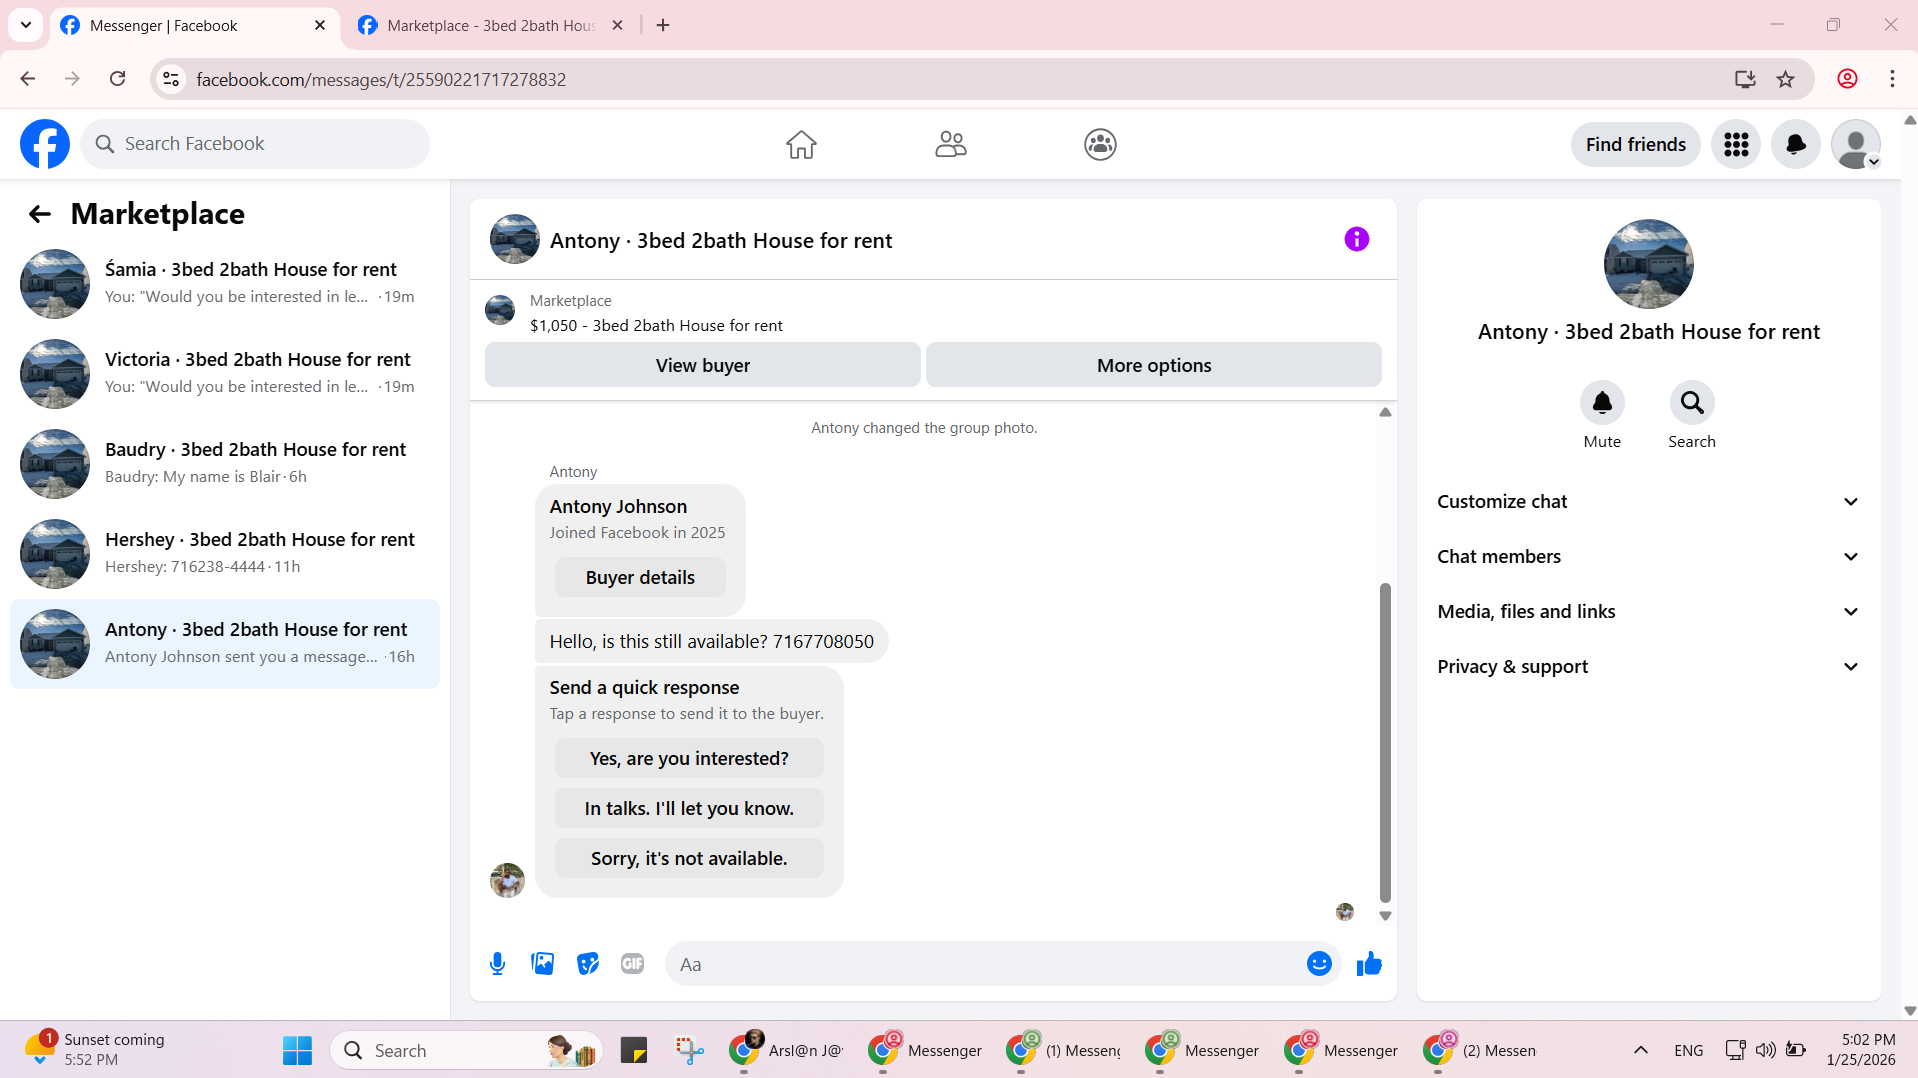Open Victoria's house rental conversation
Screen dimensions: 1918x1078
pos(225,373)
